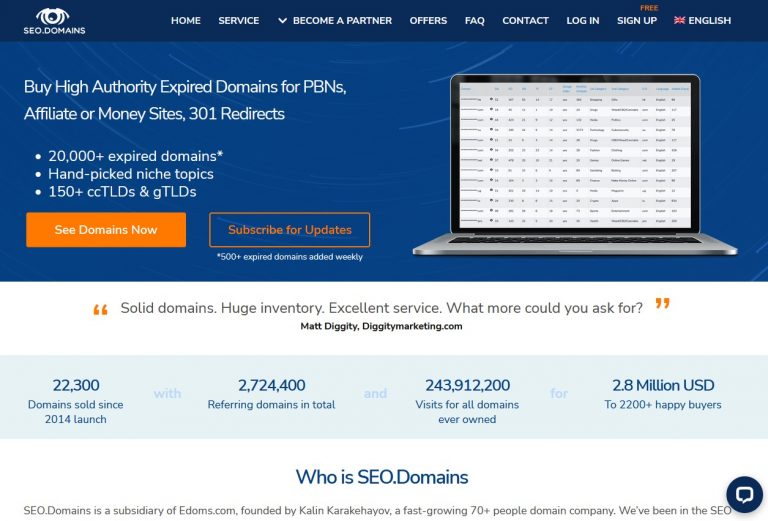768x521 pixels.
Task: Navigate to the FAQ page
Action: [474, 20]
